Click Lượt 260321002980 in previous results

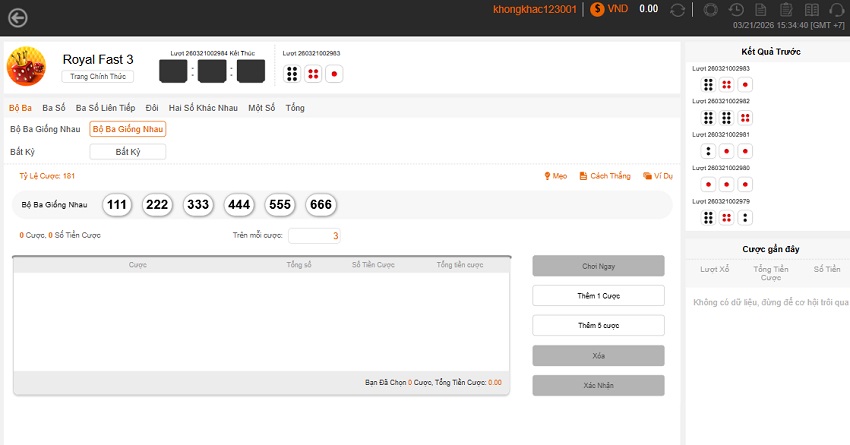(721, 168)
